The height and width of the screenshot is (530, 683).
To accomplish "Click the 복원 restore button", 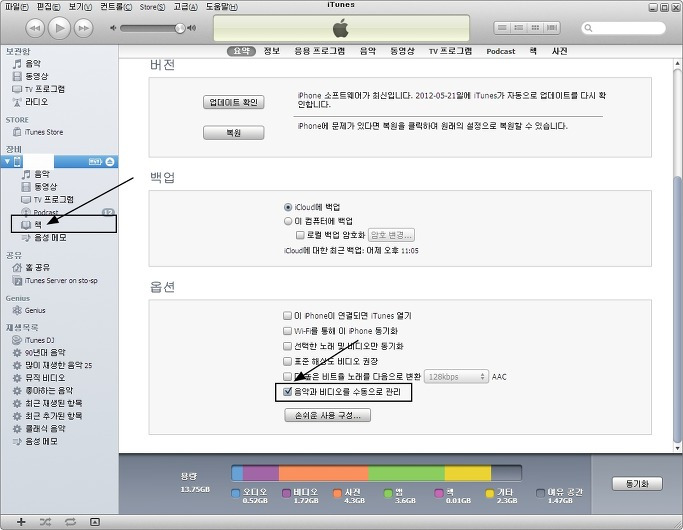I will coord(233,133).
